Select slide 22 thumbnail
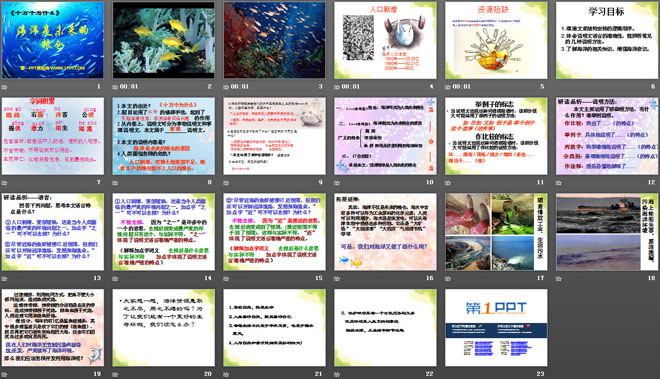This screenshot has height=379, width=660. (x=386, y=328)
